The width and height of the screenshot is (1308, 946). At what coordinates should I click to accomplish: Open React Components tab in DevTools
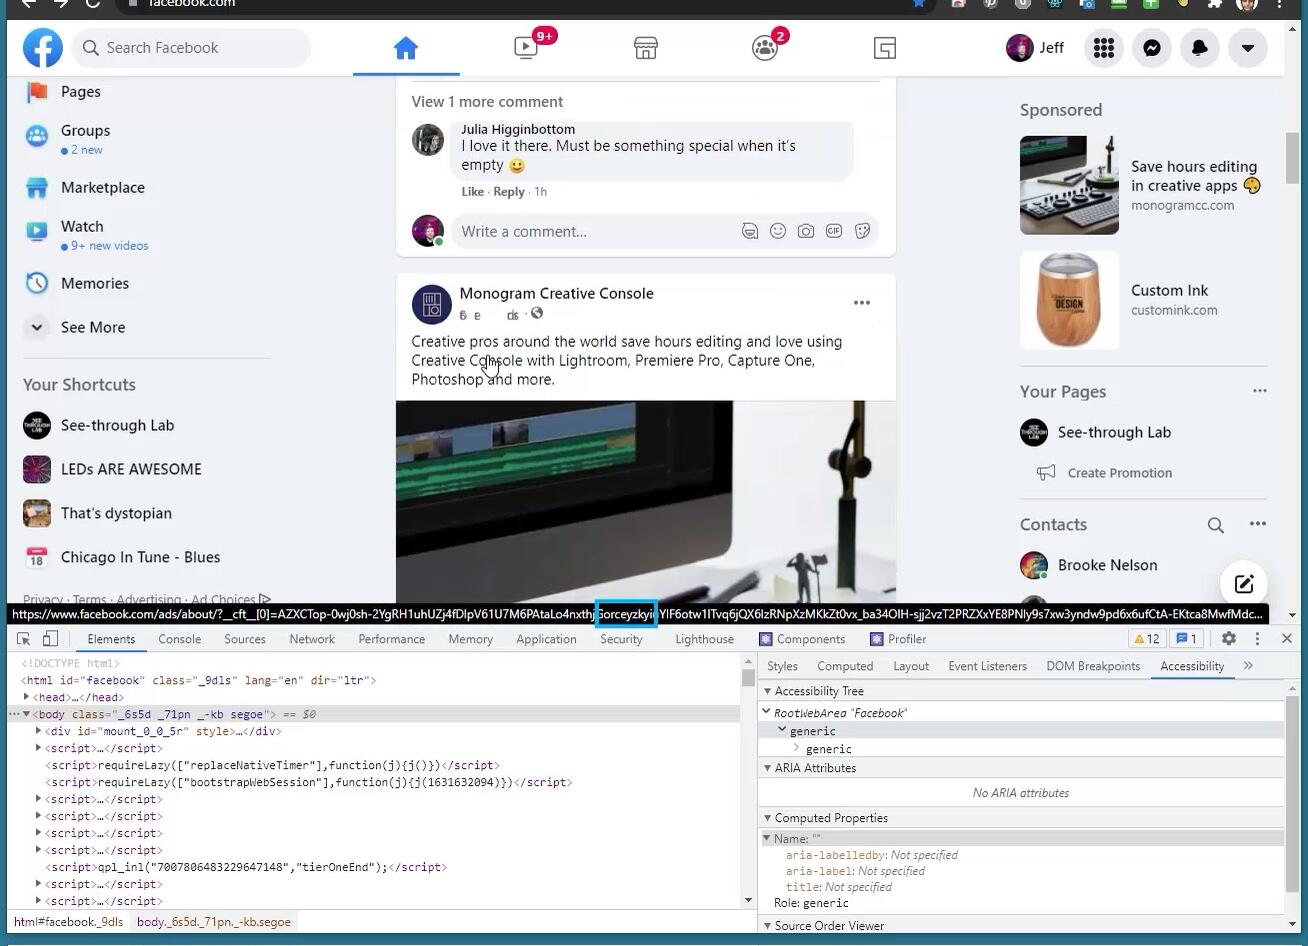pyautogui.click(x=802, y=639)
